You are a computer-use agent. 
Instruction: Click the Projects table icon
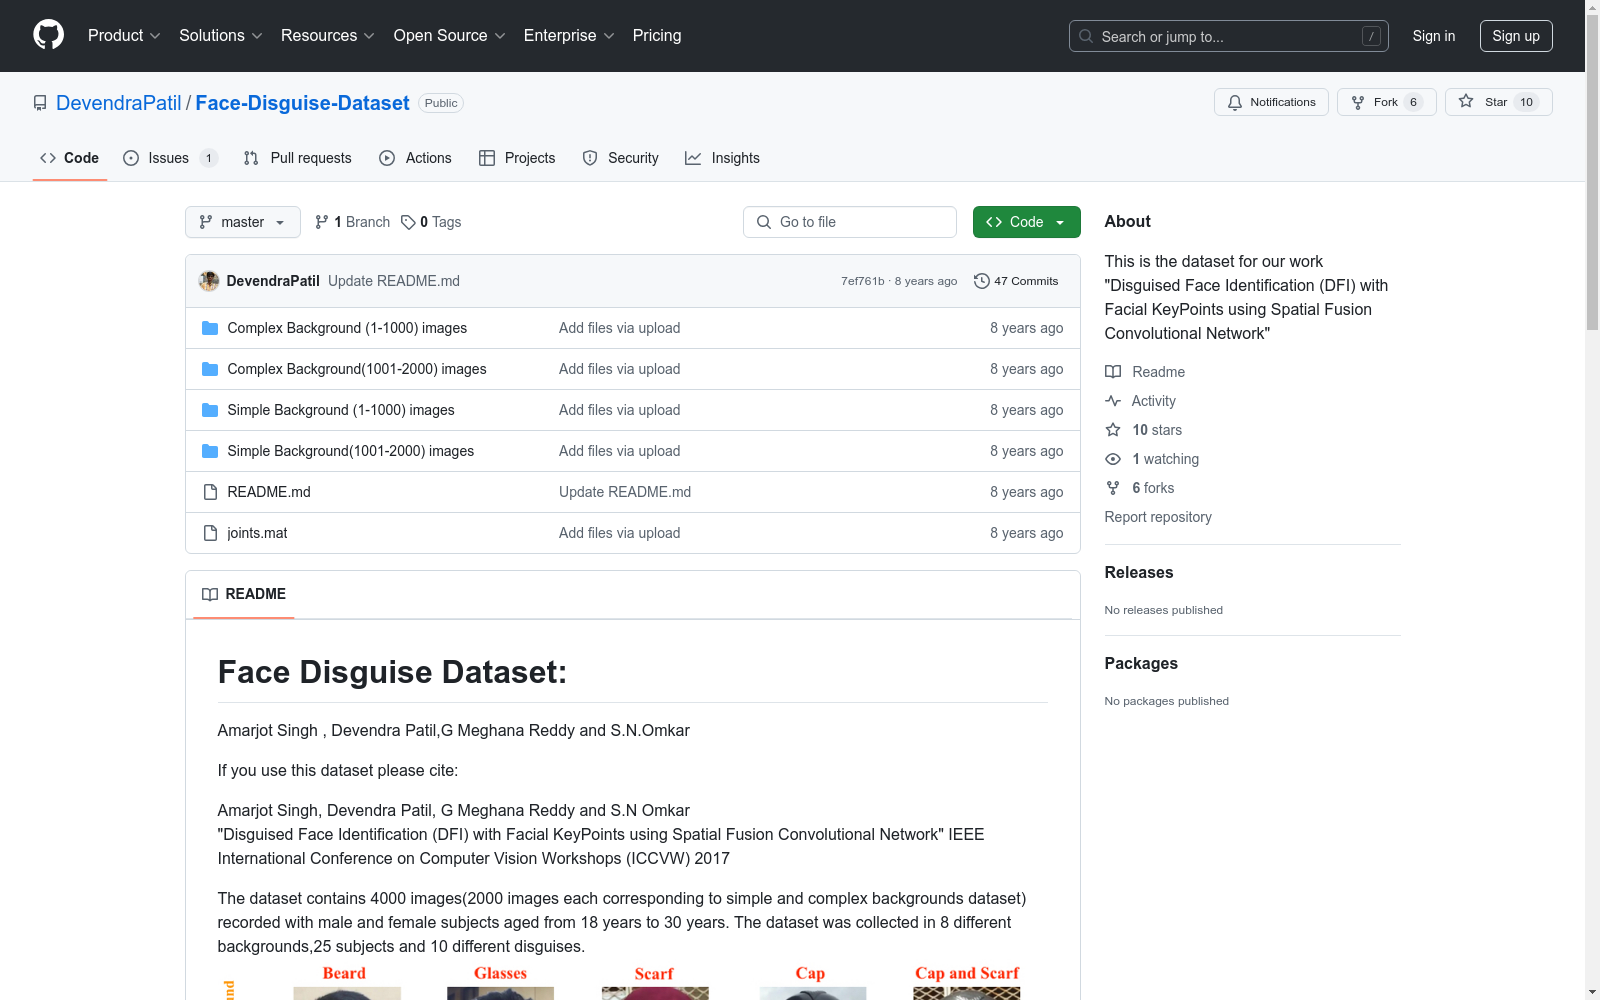pos(487,158)
